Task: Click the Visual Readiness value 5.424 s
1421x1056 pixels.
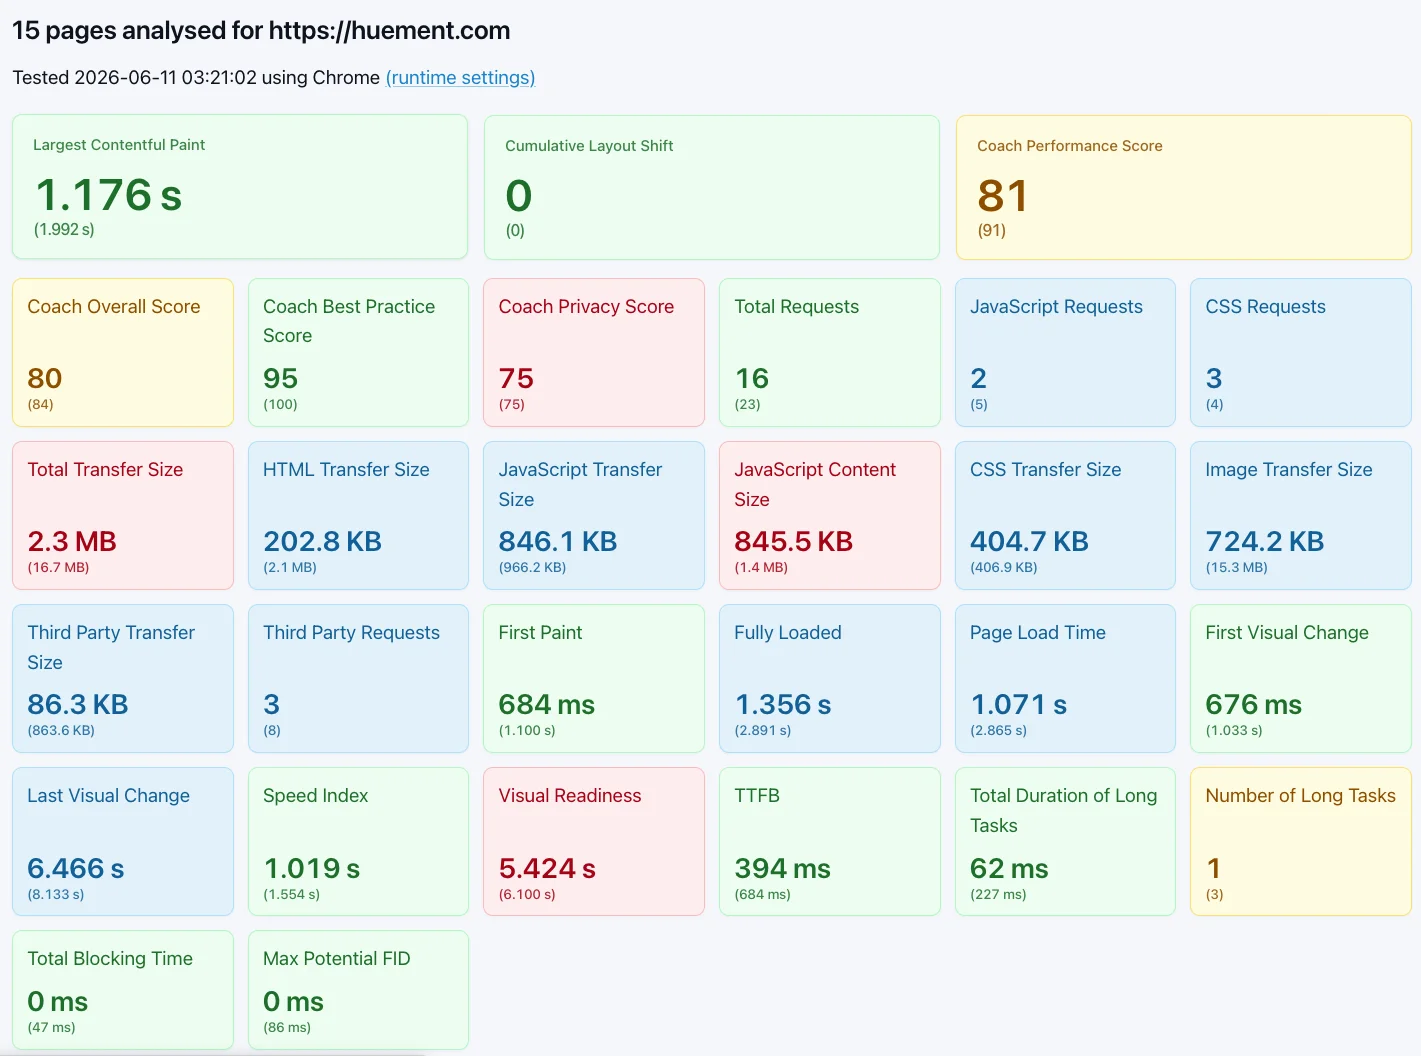Action: (547, 868)
